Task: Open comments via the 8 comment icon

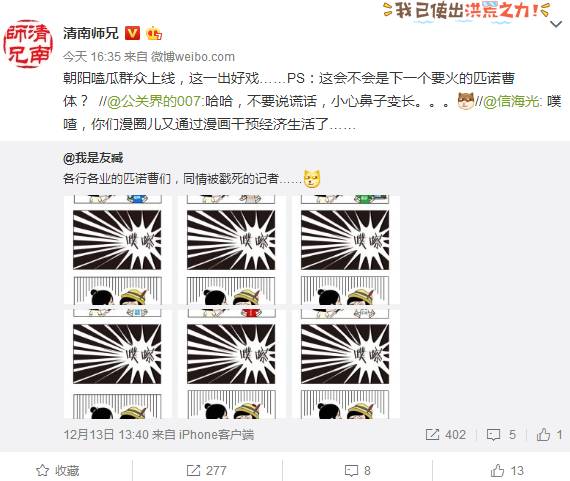Action: tap(351, 471)
